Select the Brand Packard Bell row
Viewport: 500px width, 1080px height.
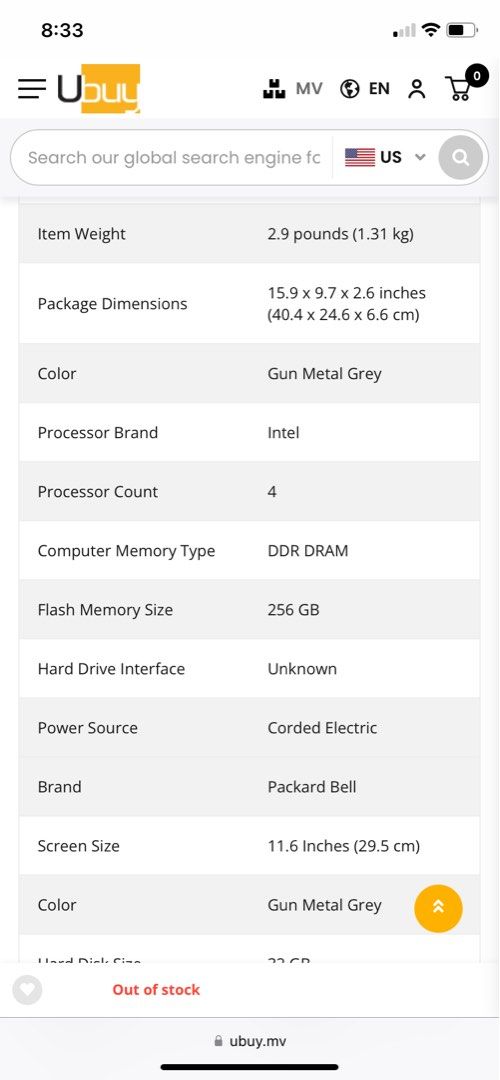[249, 787]
